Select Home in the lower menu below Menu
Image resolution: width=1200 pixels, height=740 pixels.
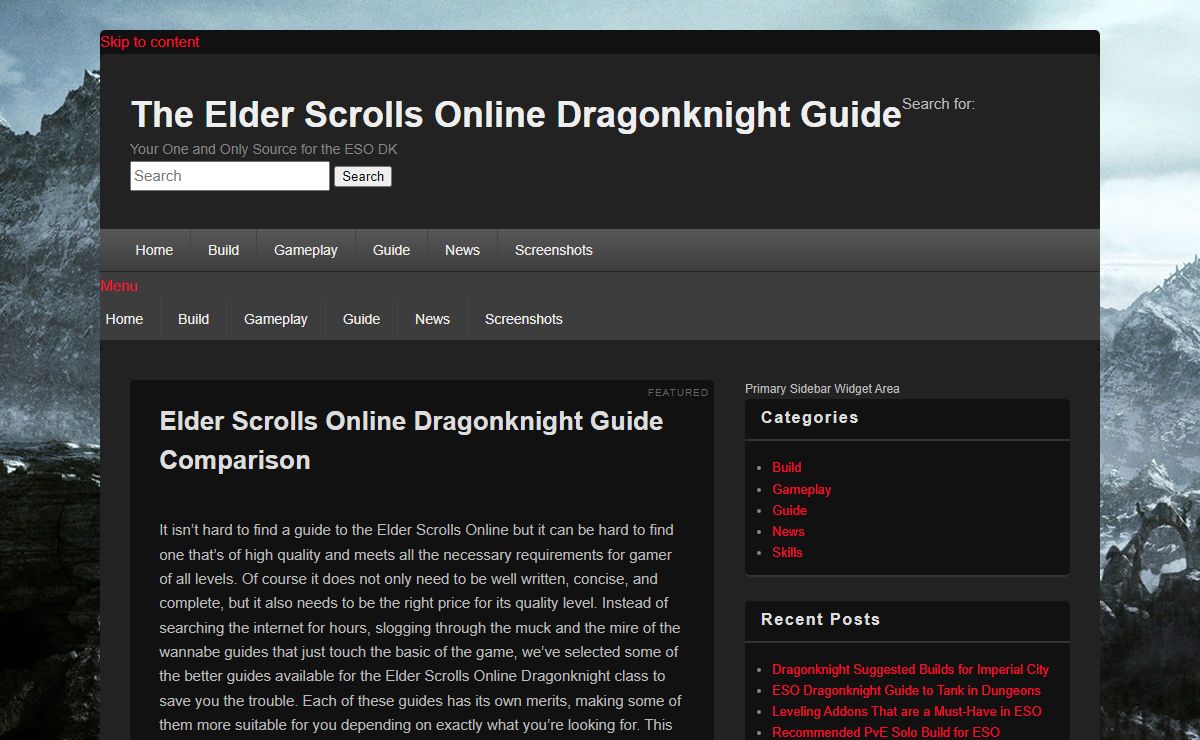124,319
